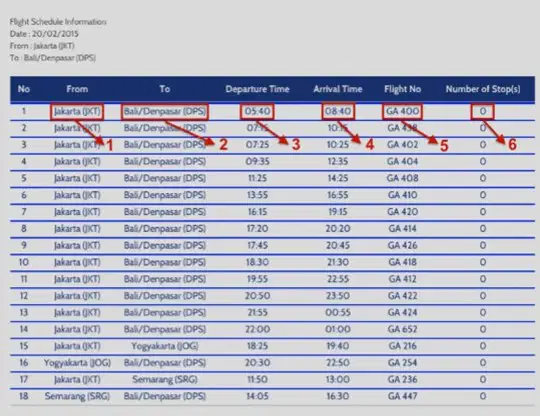Select the 22:00 departure time cell
The width and height of the screenshot is (540, 416).
257,329
